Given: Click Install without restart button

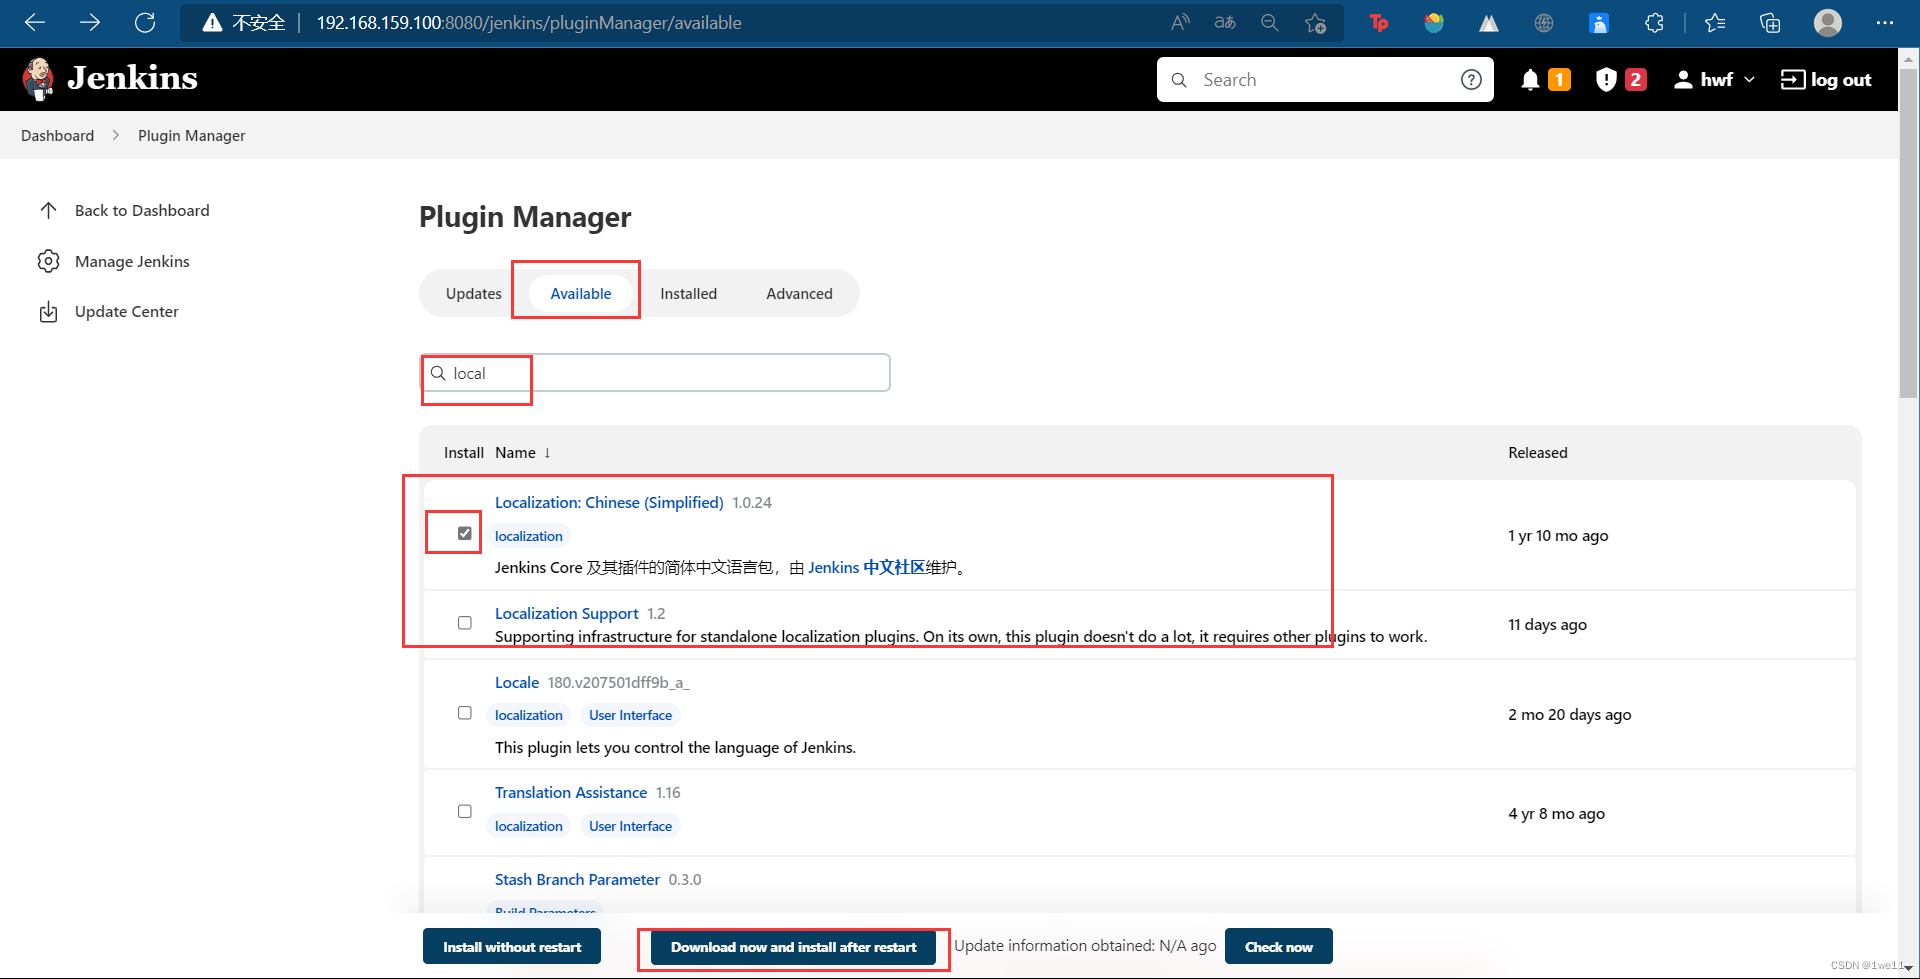Looking at the screenshot, I should pos(512,947).
